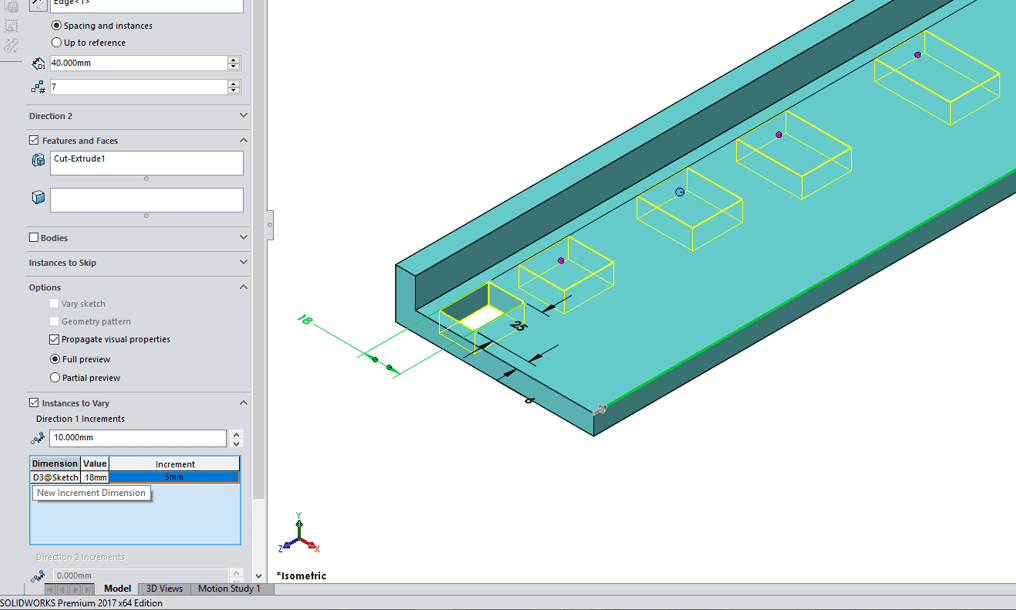Enable the Bodies checkbox
The height and width of the screenshot is (610, 1016).
[34, 238]
